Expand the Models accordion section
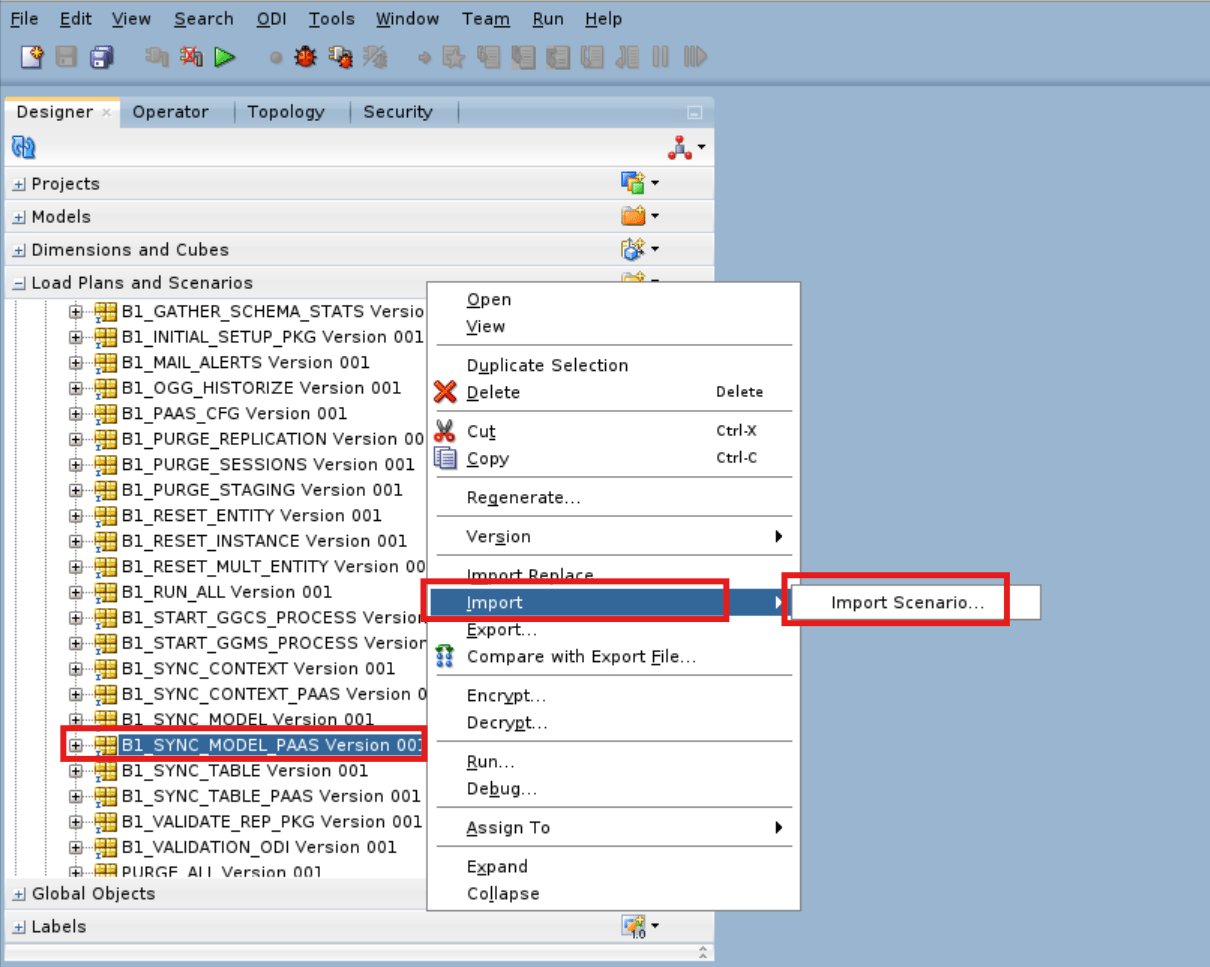This screenshot has height=967, width=1210. point(19,217)
